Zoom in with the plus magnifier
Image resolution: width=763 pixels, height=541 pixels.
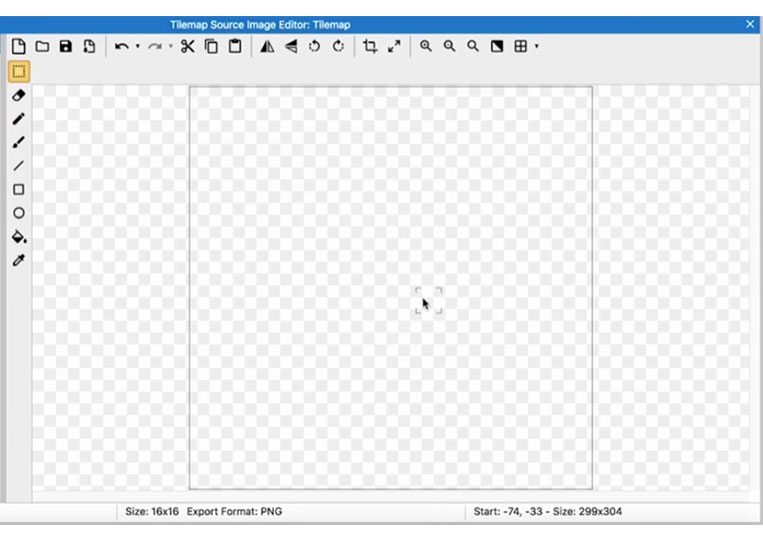click(x=426, y=46)
